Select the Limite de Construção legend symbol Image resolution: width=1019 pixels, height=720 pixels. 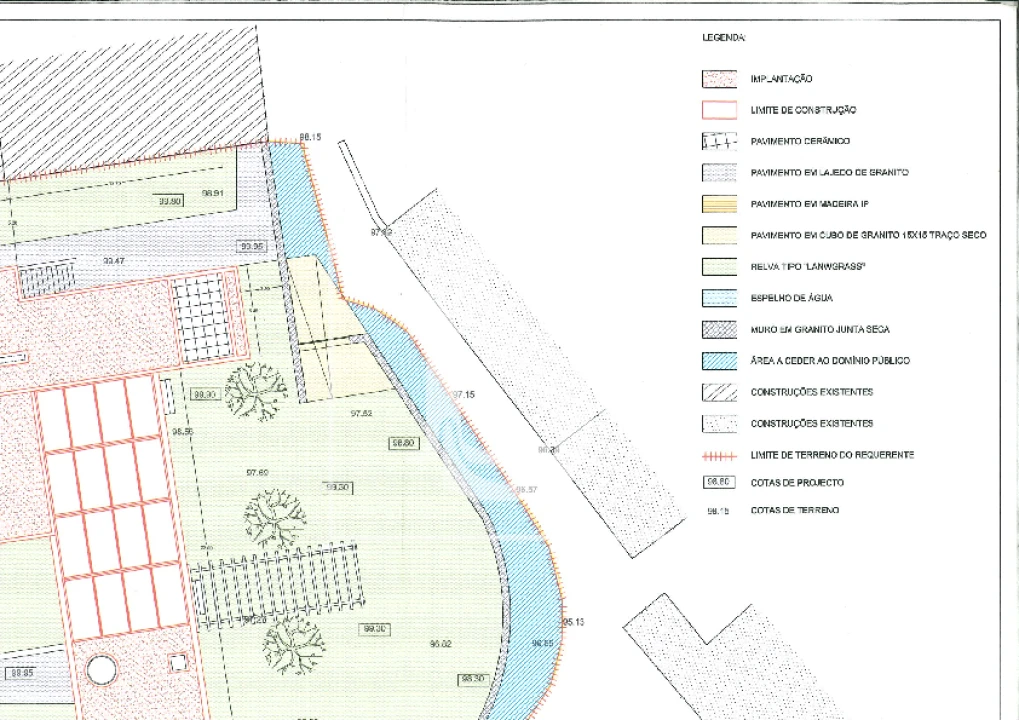click(718, 110)
